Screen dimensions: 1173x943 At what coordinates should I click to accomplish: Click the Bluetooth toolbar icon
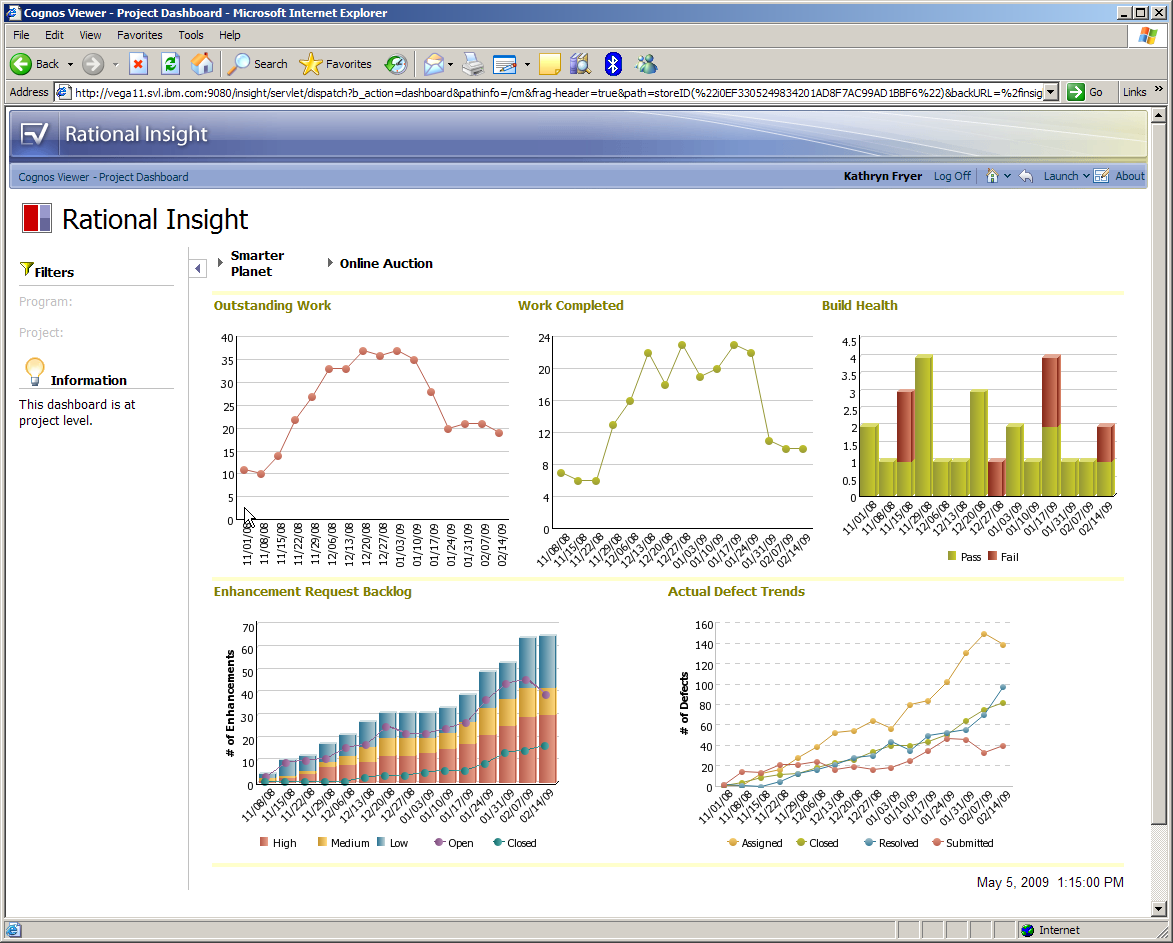613,64
